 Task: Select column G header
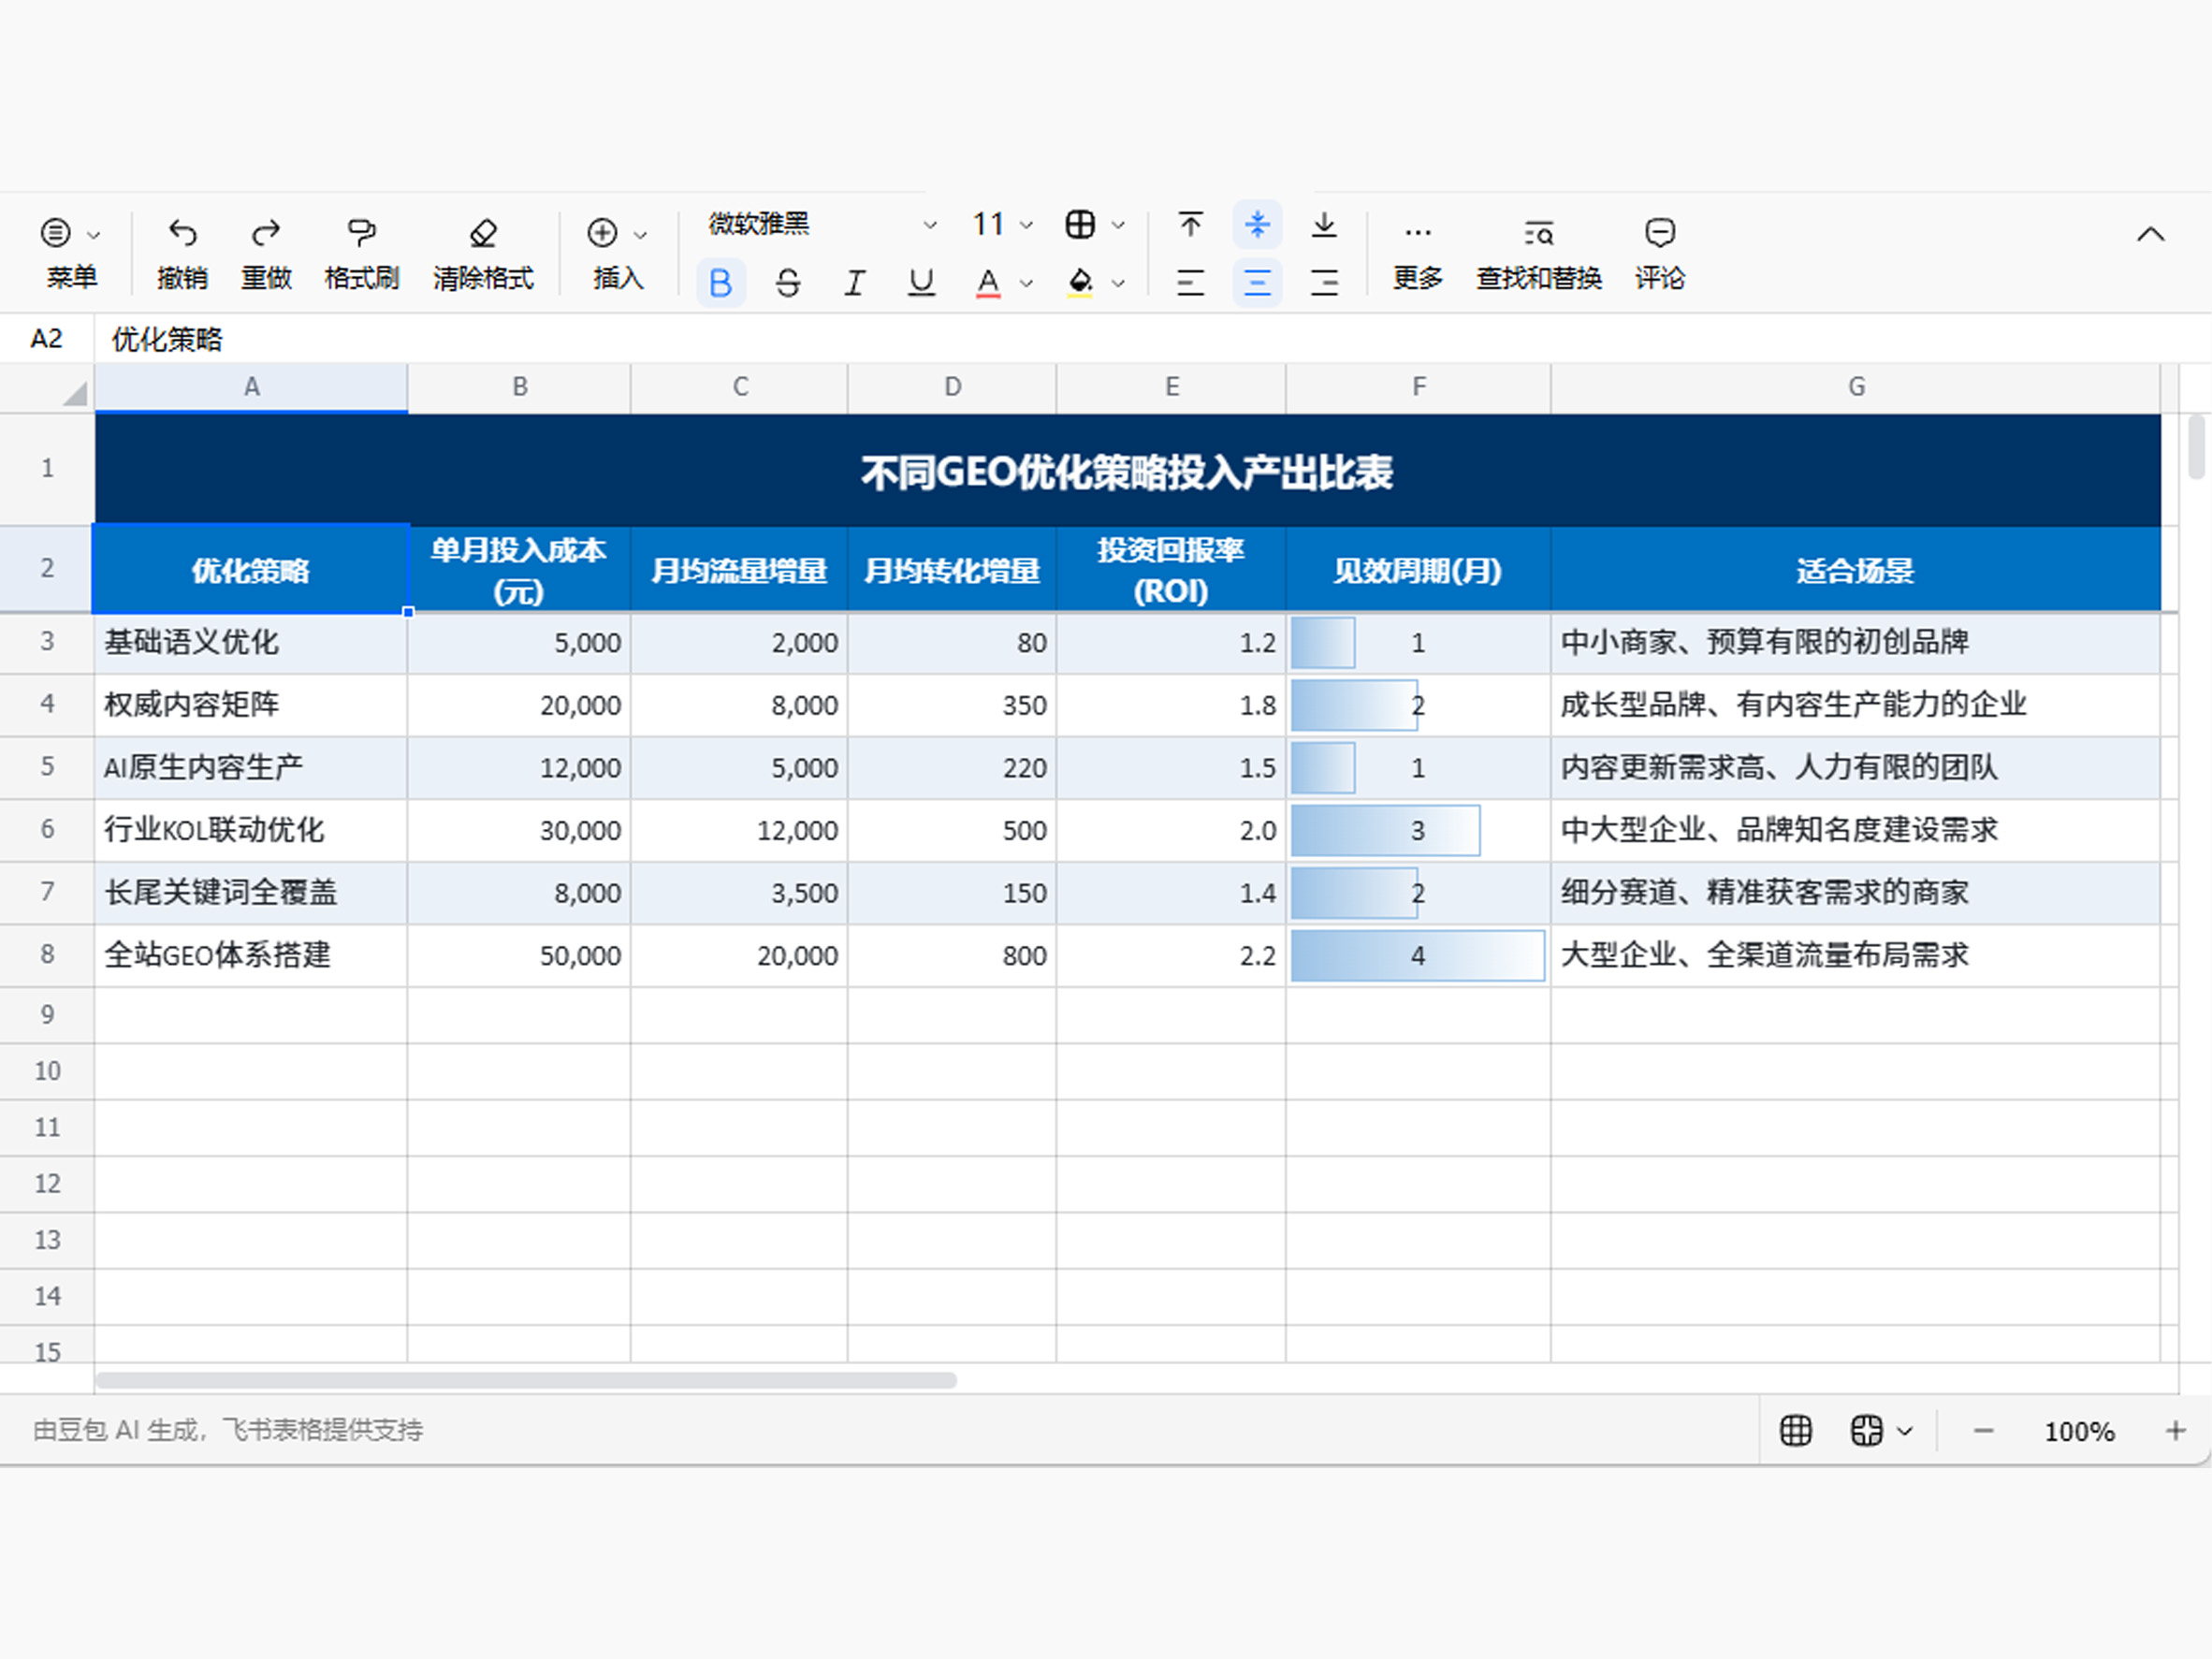click(x=1856, y=388)
